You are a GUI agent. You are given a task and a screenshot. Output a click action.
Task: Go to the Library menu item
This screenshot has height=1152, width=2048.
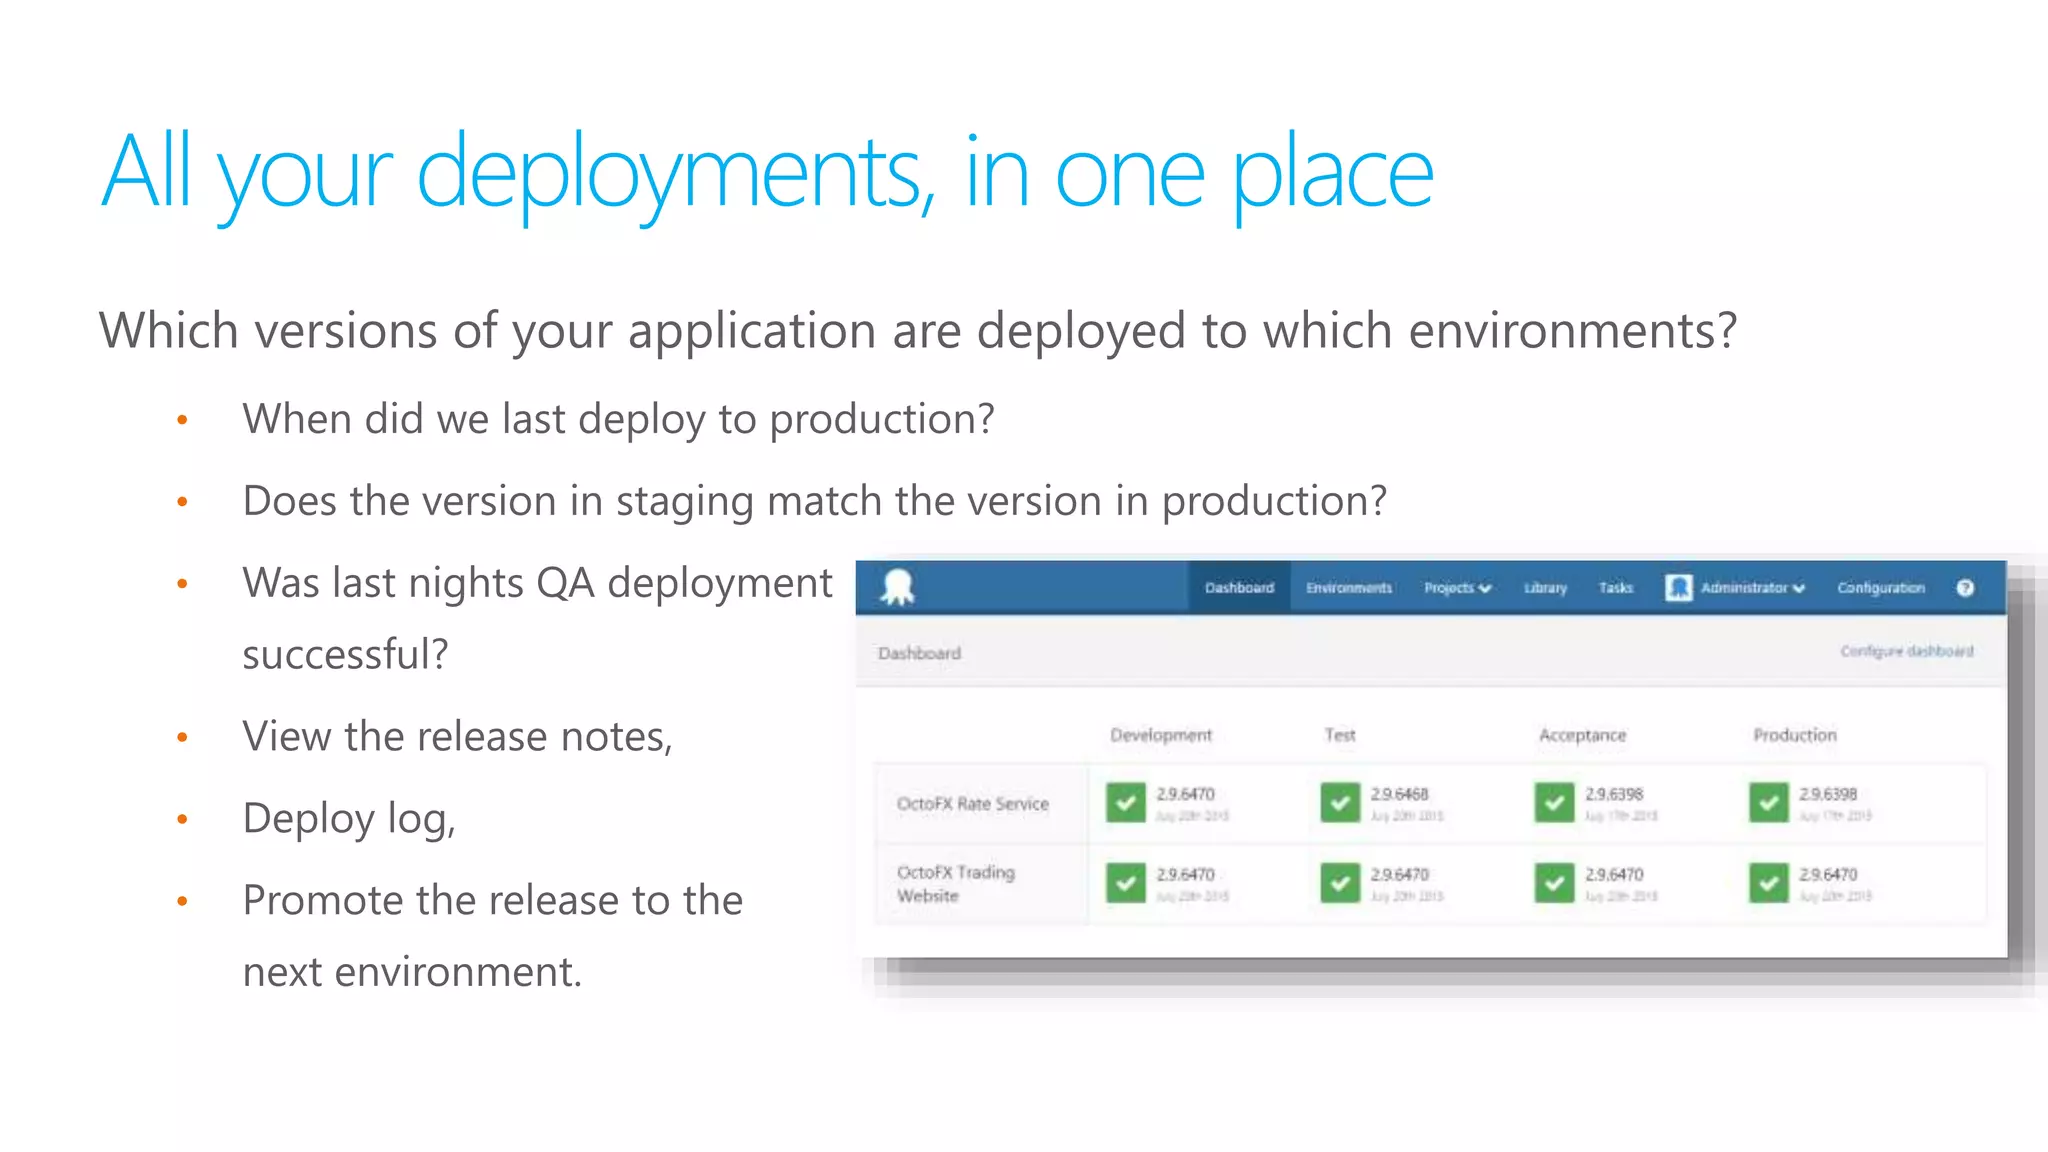[1545, 588]
